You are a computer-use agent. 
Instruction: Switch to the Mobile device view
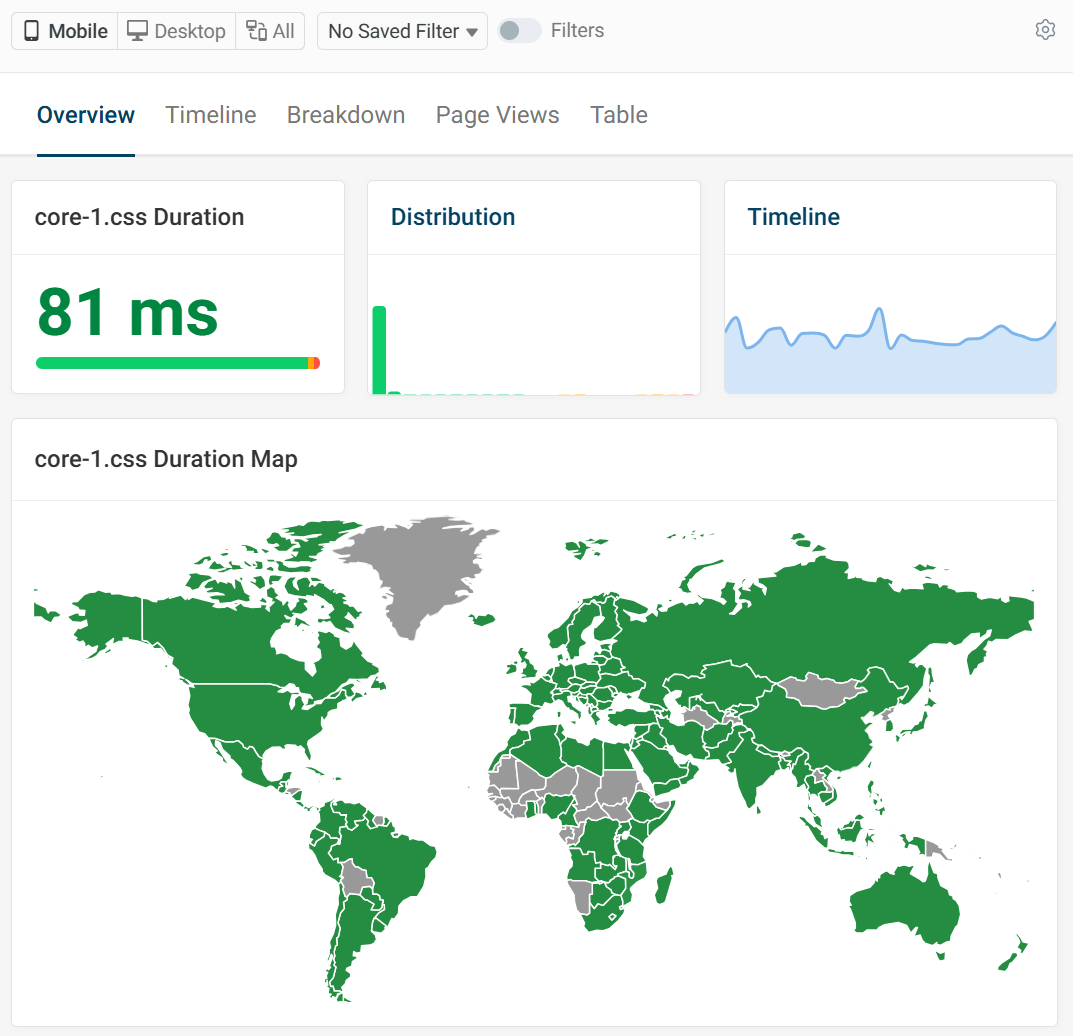(x=63, y=31)
